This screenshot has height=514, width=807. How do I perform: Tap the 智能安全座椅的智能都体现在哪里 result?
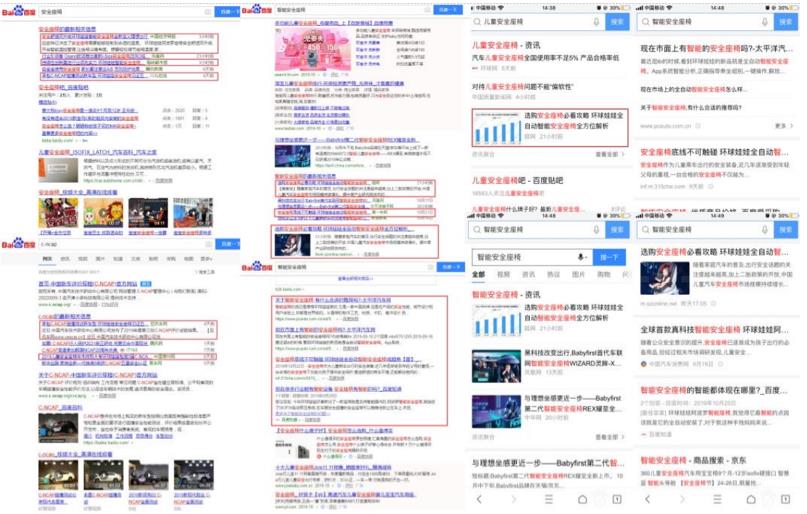click(714, 390)
